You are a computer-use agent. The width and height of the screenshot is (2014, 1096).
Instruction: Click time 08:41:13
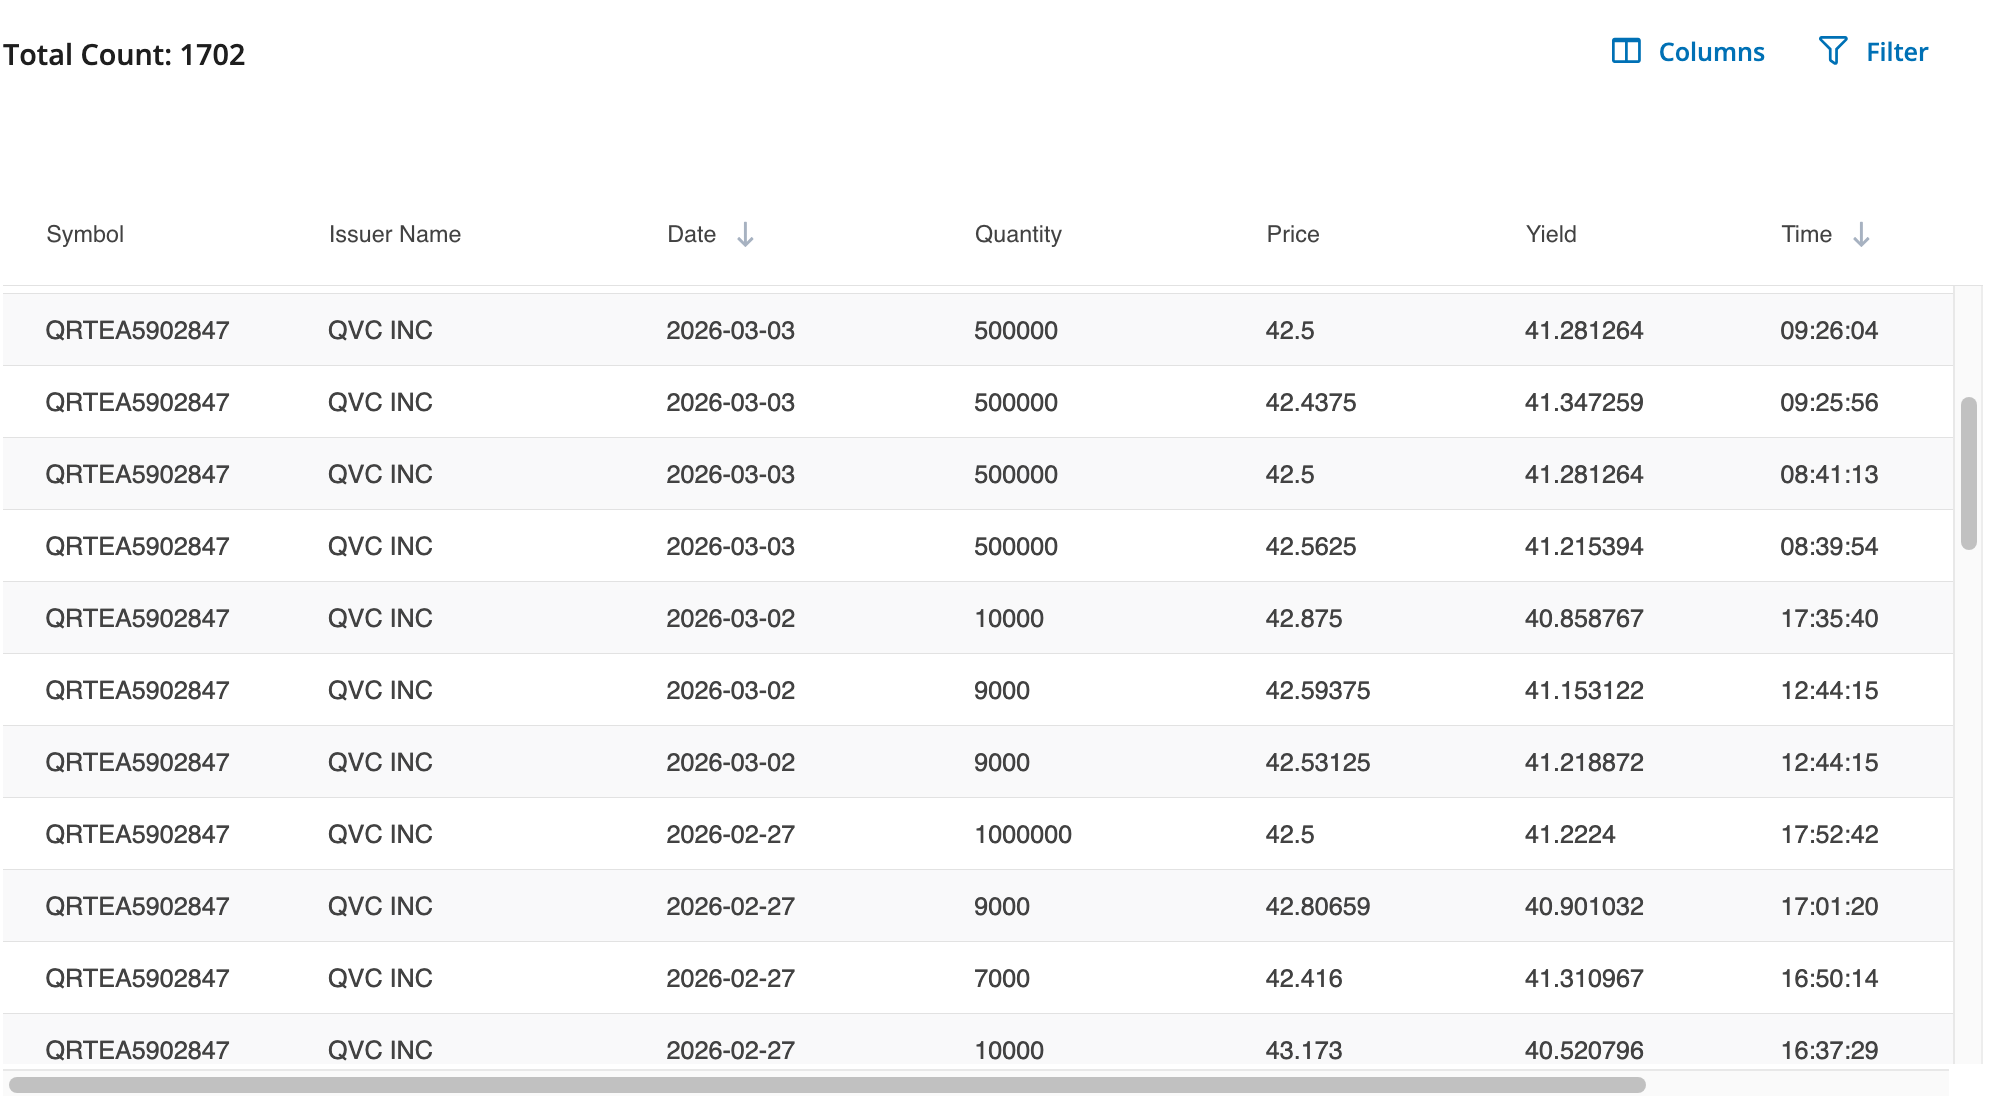click(x=1829, y=474)
